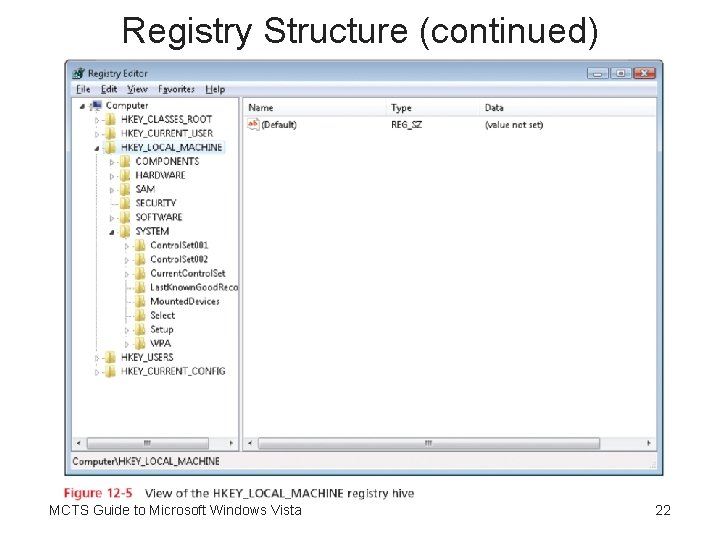
Task: Click the LastKnownGoodRecovery folder icon
Action: pos(140,287)
